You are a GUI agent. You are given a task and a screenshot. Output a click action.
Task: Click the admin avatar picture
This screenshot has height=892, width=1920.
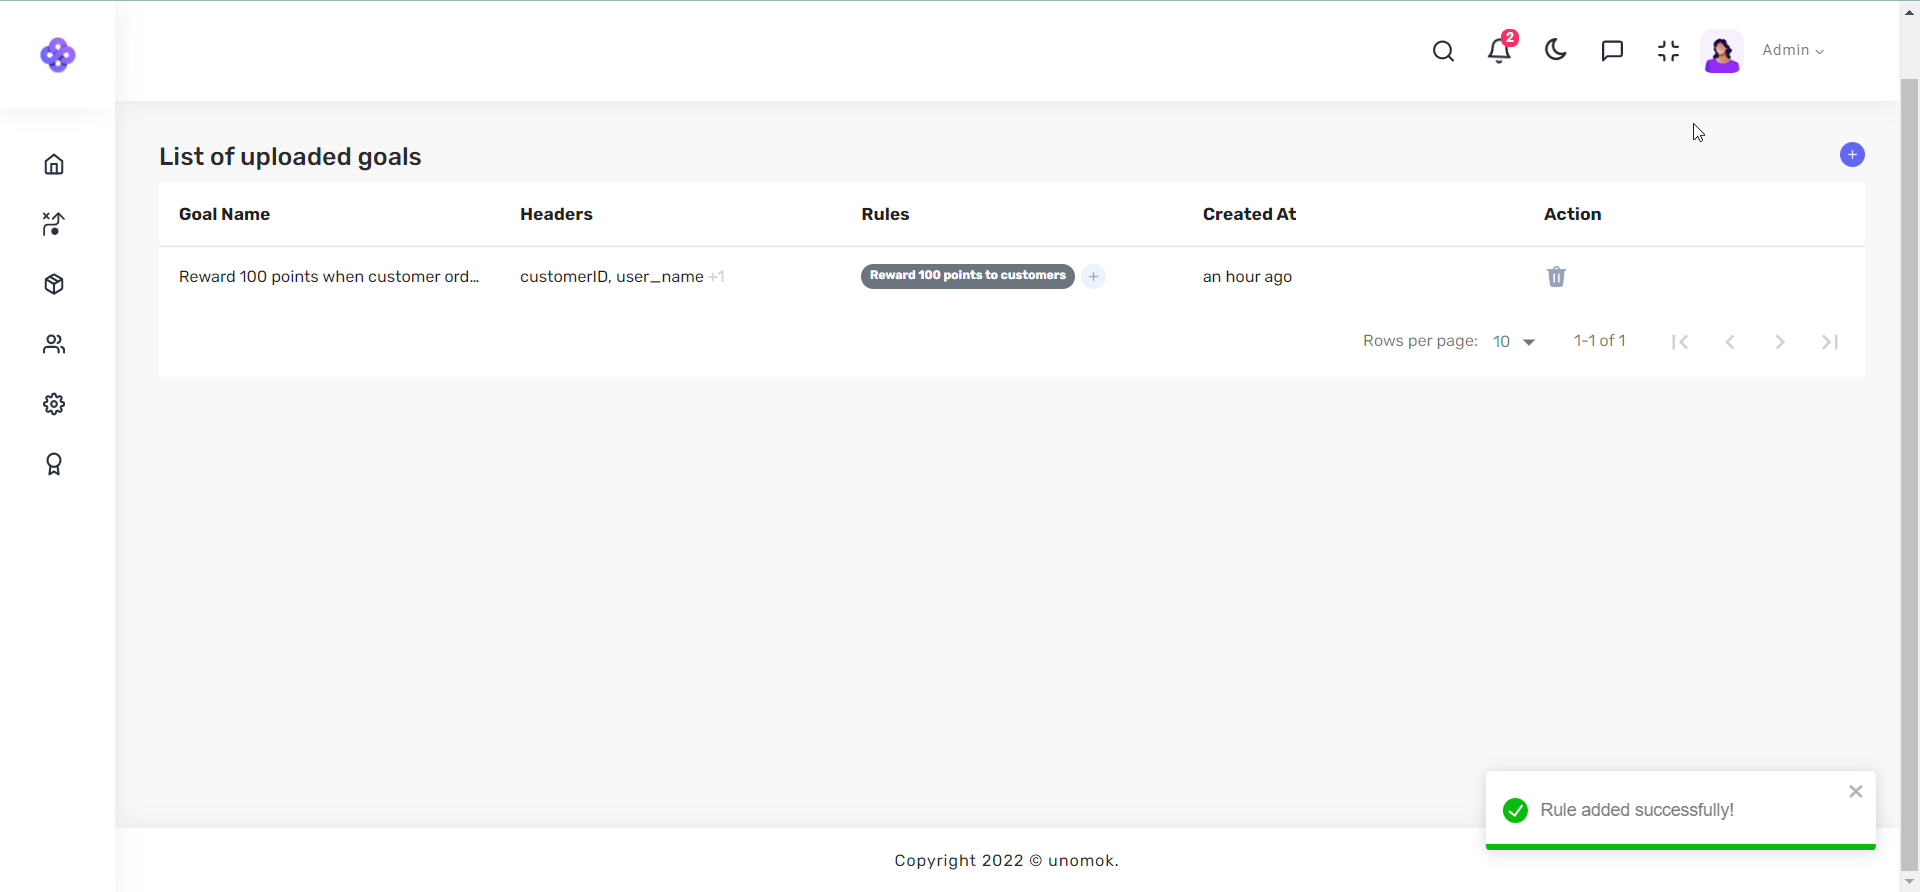pos(1722,51)
